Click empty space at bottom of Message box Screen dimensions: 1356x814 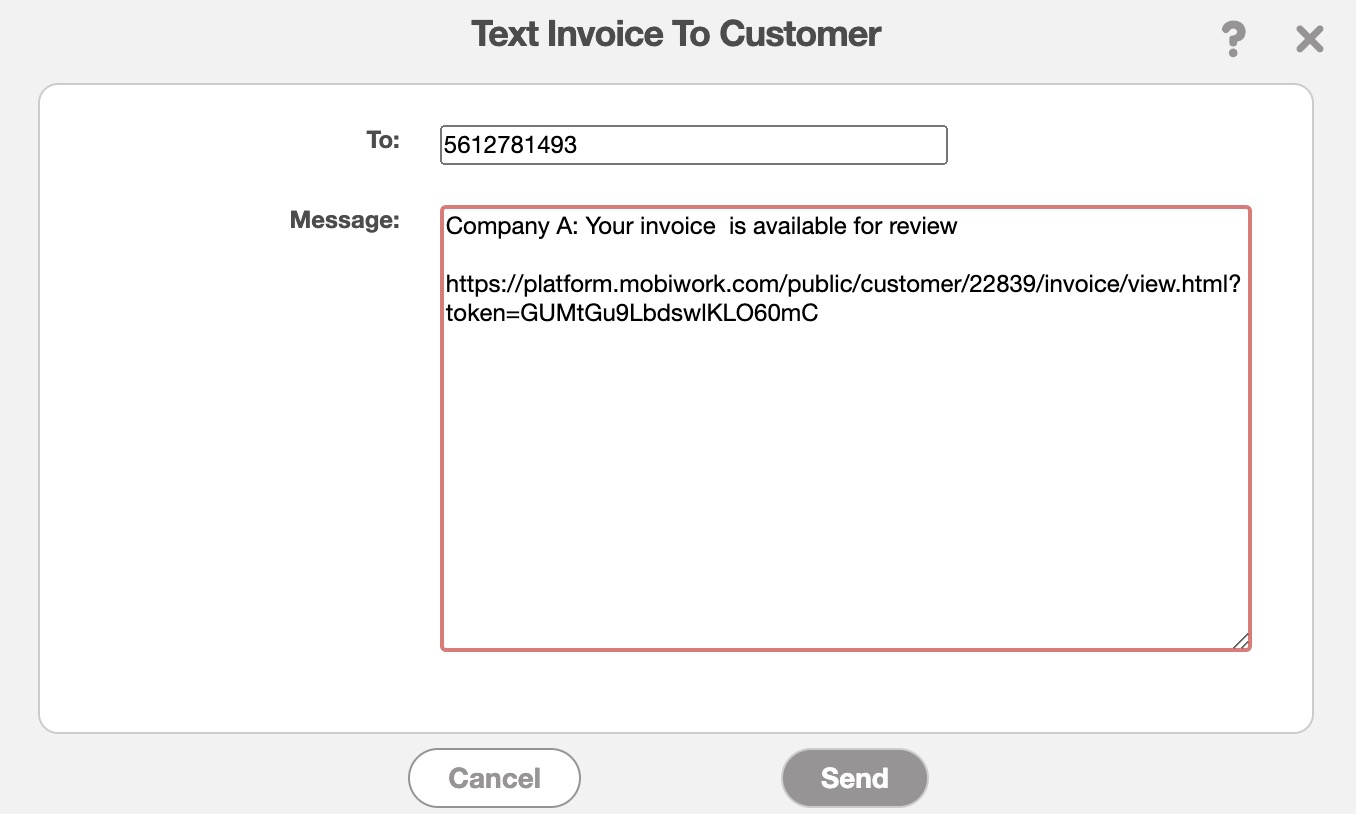(845, 560)
